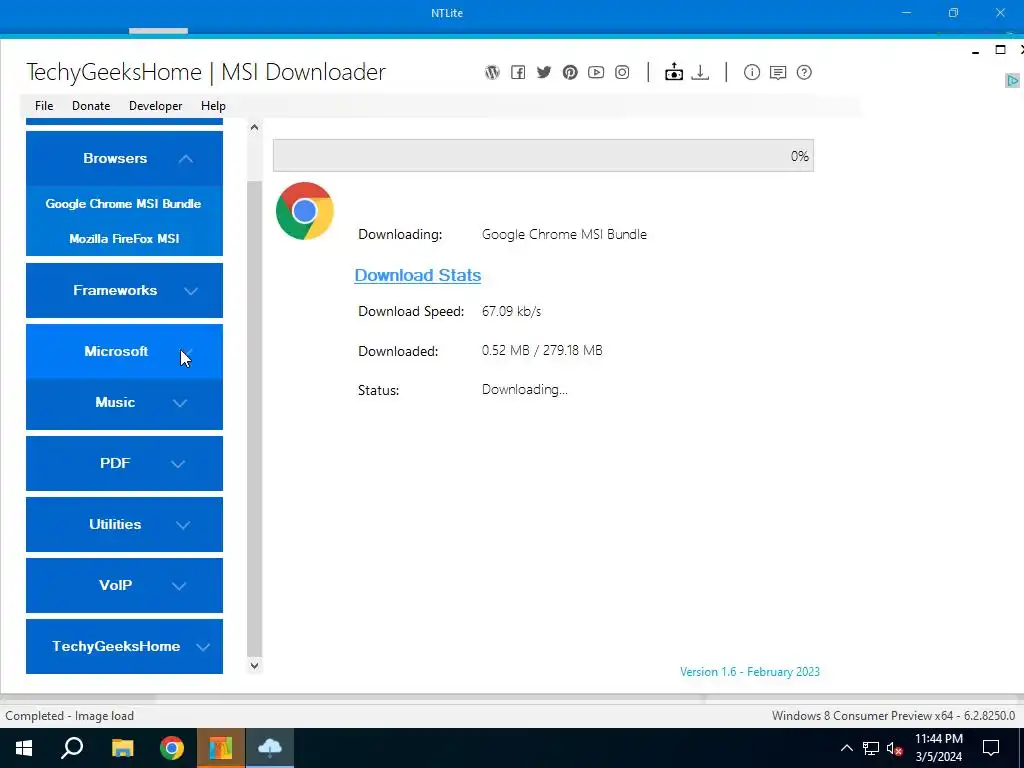Open the Facebook page icon

tap(518, 72)
